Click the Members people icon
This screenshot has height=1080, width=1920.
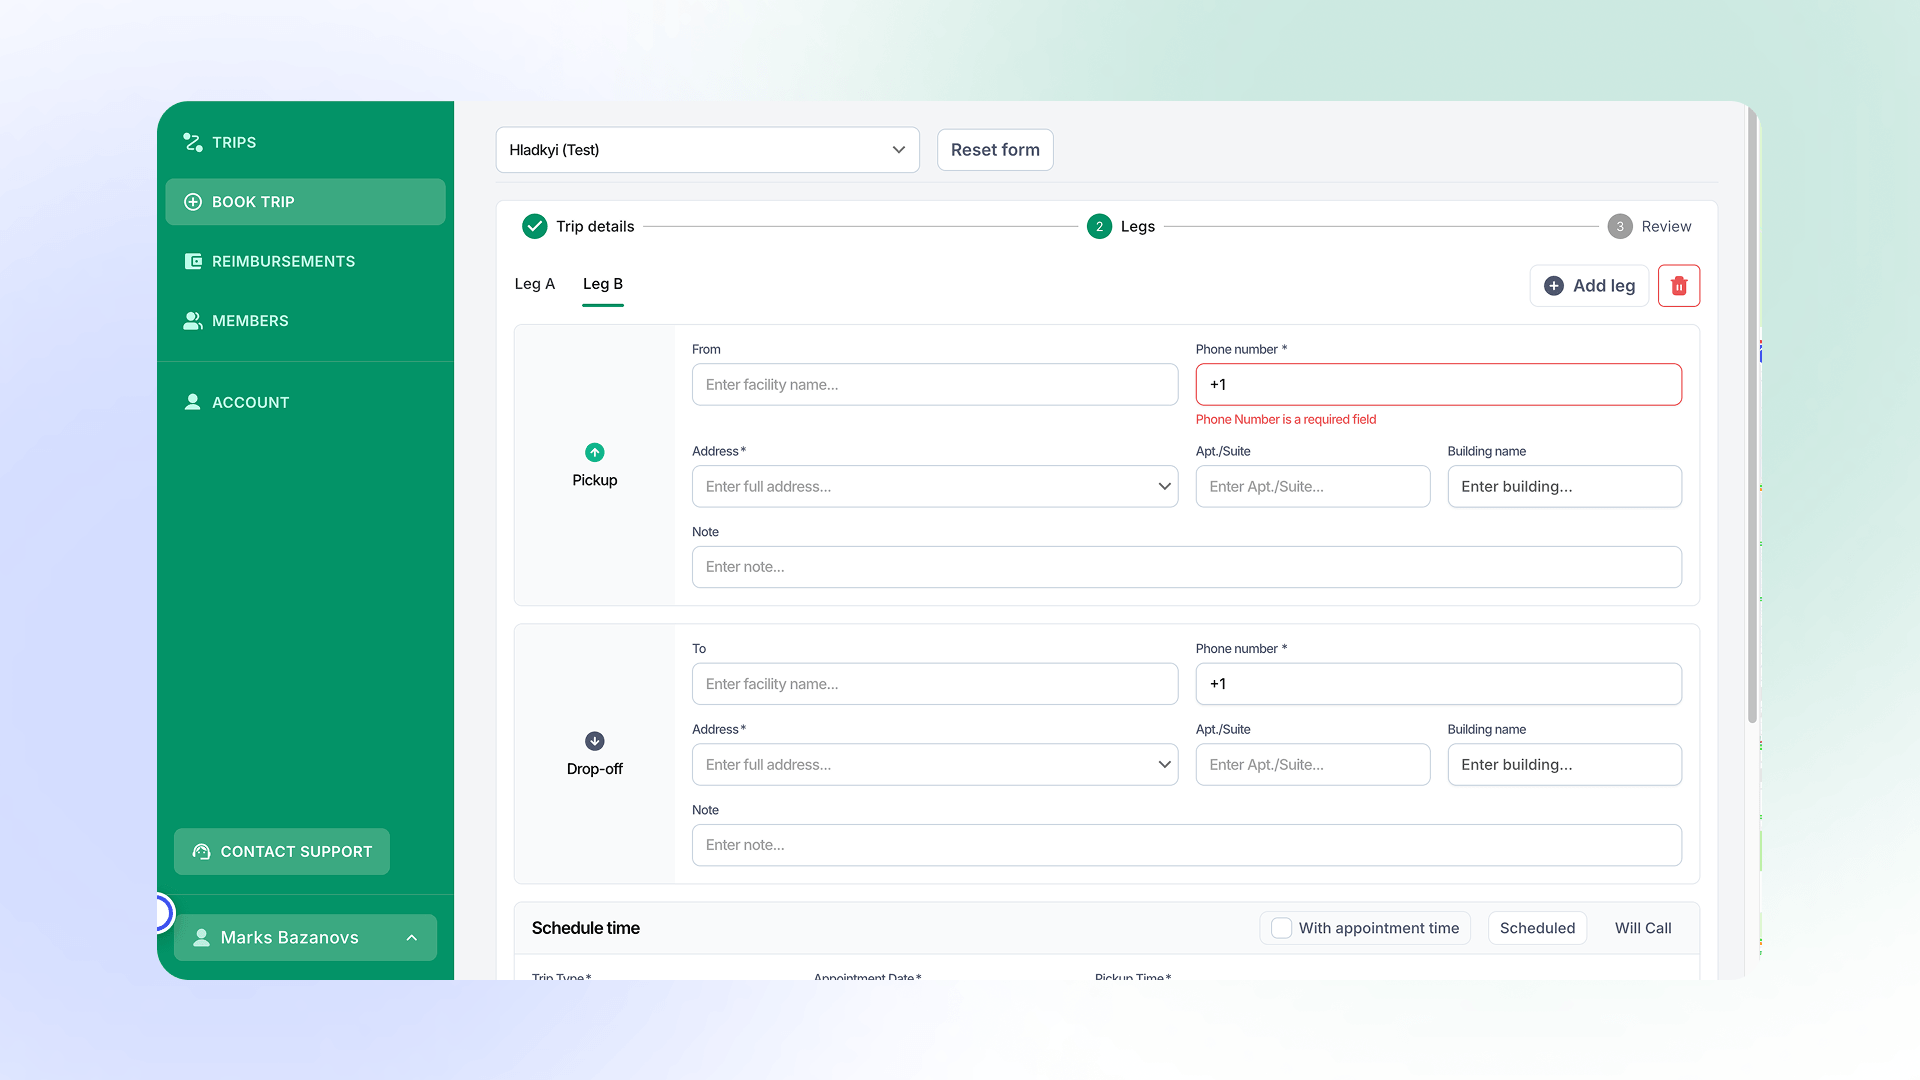[193, 321]
